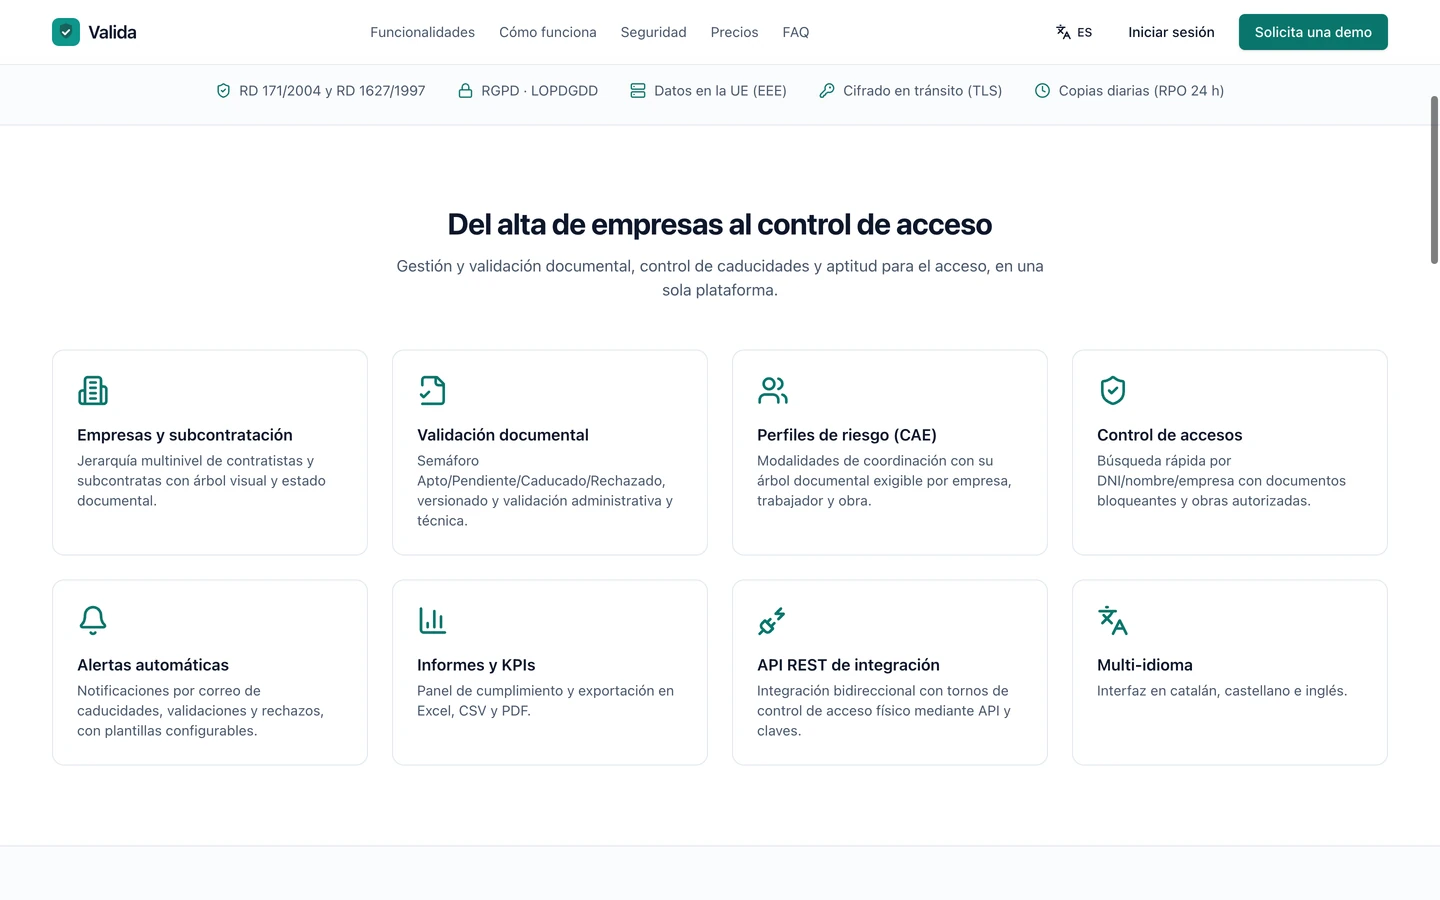Click the API REST de integración title

point(848,665)
